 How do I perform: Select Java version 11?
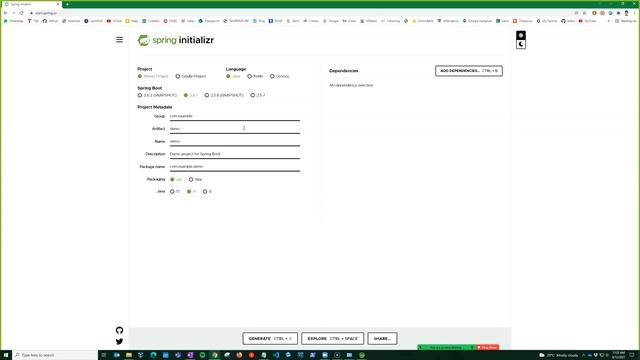pyautogui.click(x=191, y=191)
